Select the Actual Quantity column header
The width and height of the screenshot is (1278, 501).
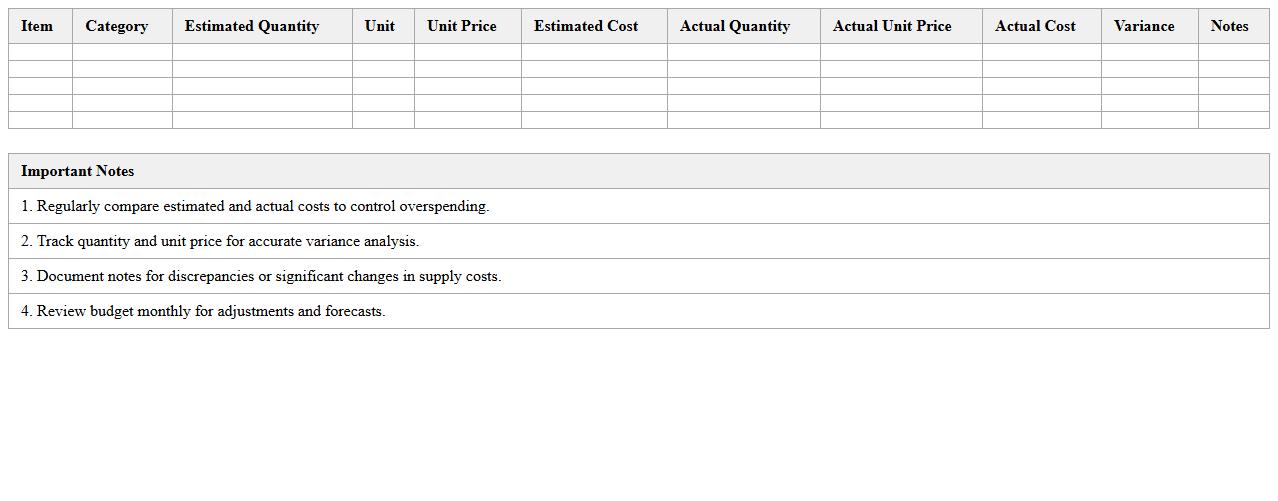click(735, 26)
